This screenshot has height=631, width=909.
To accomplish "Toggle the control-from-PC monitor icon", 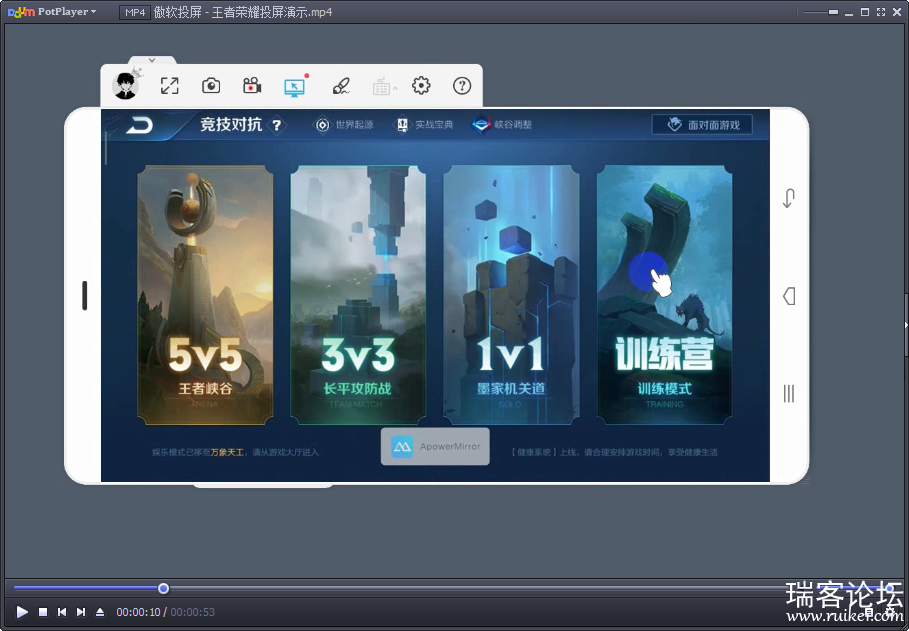I will pos(294,87).
